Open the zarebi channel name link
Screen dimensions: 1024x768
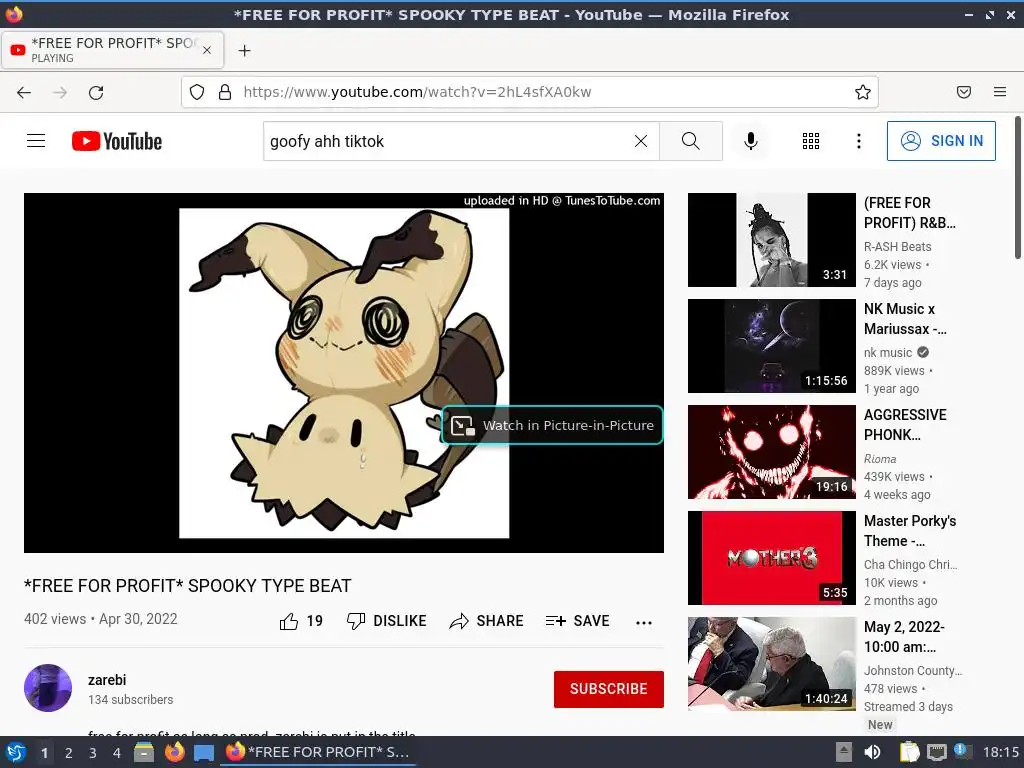(107, 680)
